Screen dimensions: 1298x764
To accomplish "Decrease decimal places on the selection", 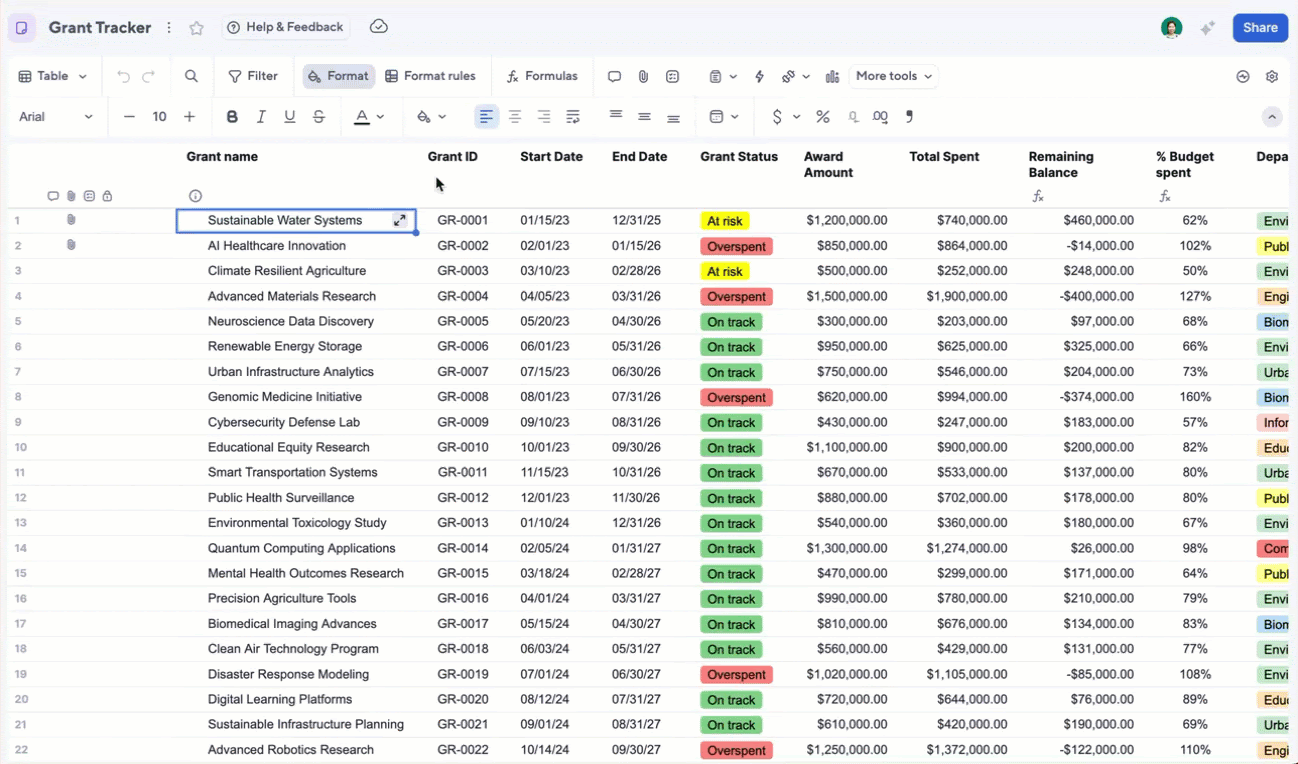I will click(x=853, y=117).
